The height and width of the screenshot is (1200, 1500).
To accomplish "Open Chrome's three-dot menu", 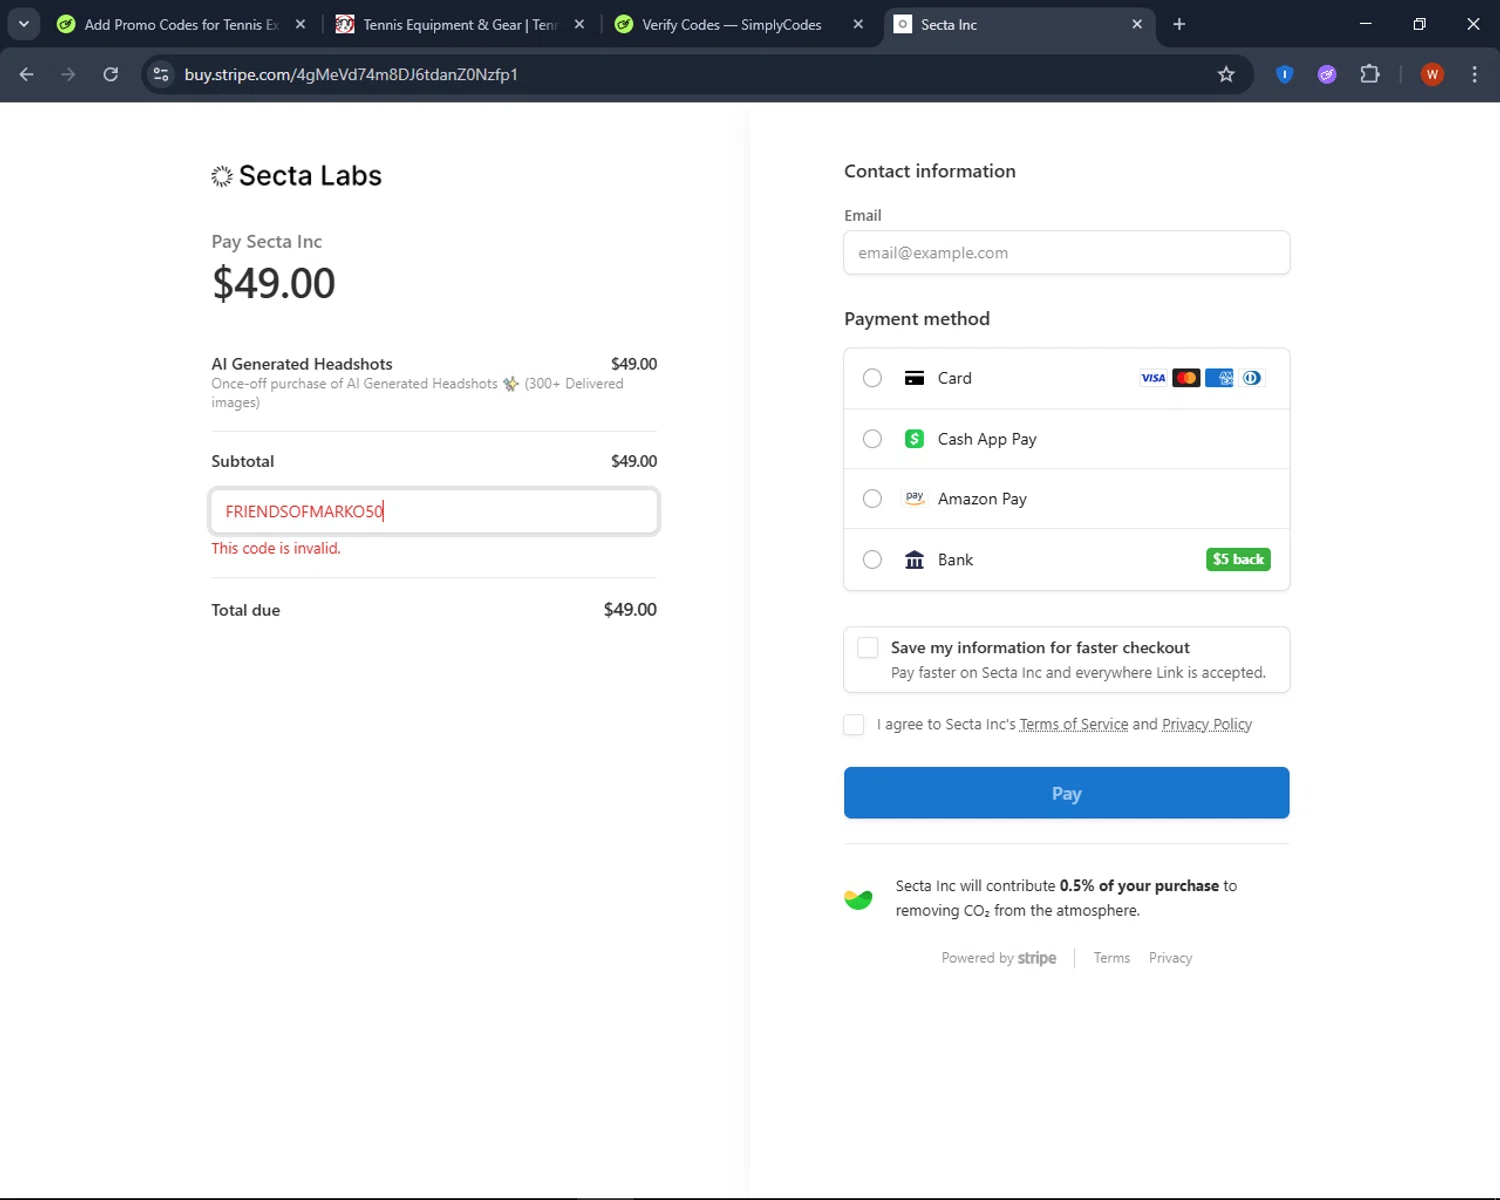I will tap(1474, 74).
